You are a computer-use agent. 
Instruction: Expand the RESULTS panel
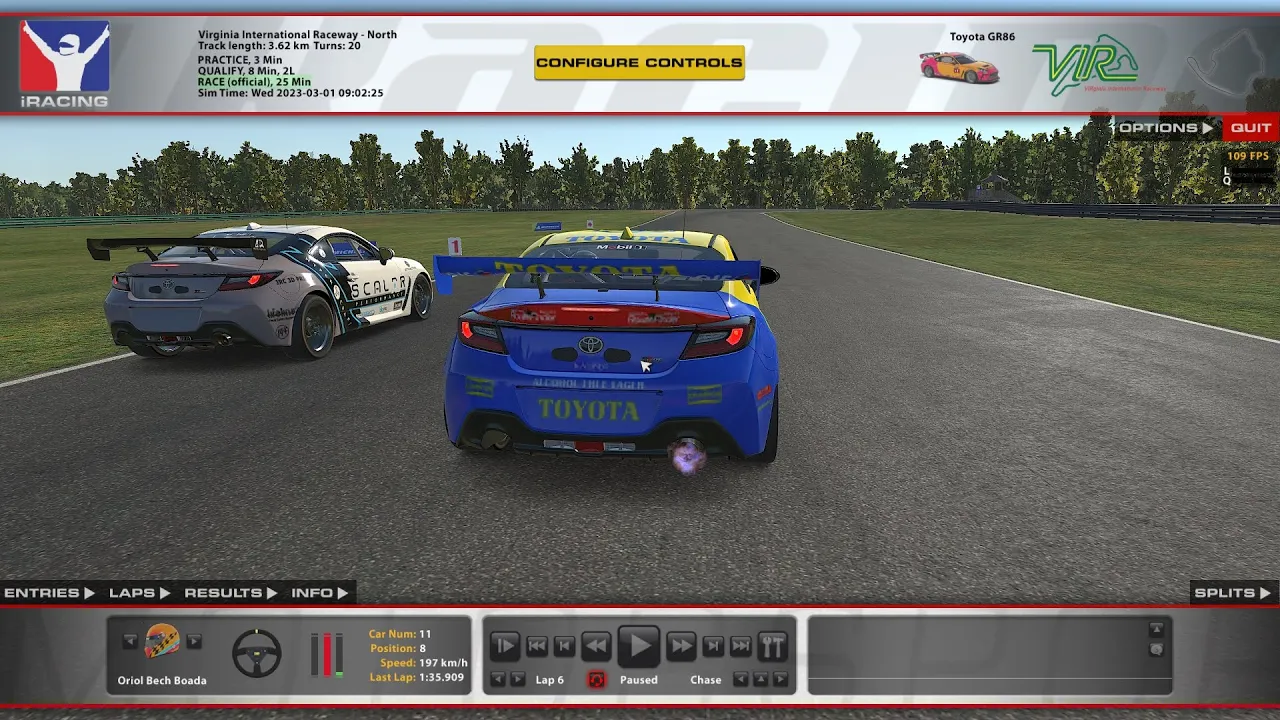point(230,593)
